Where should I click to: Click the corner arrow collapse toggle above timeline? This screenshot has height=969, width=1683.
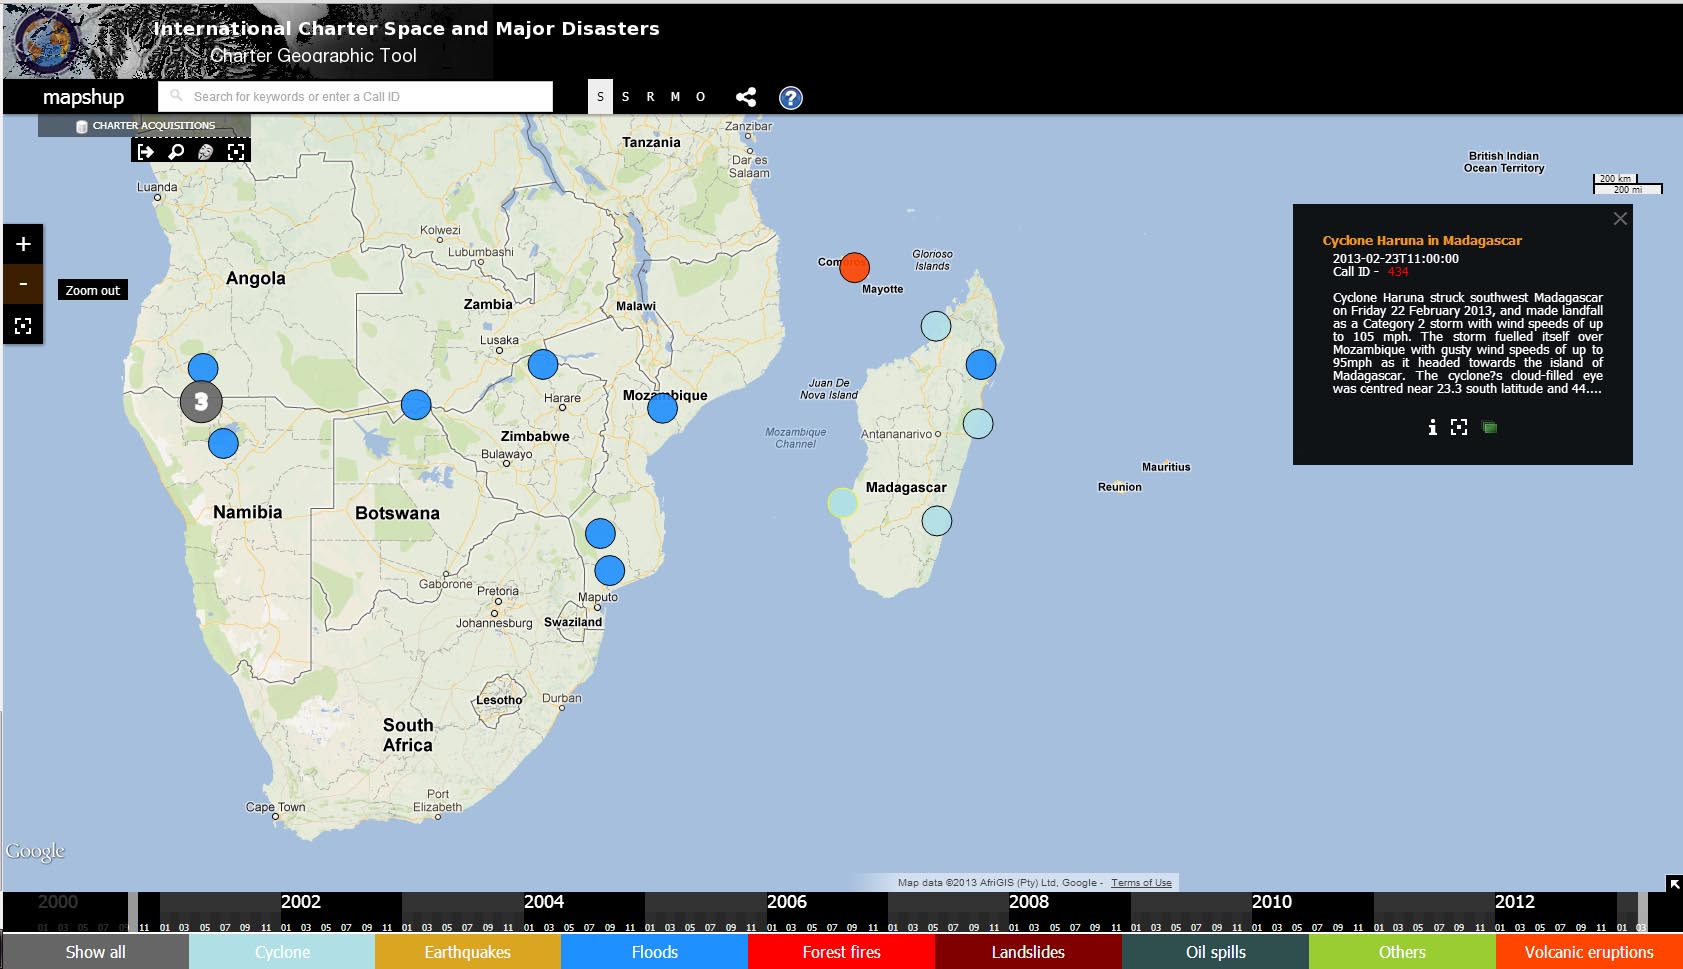[x=1673, y=884]
